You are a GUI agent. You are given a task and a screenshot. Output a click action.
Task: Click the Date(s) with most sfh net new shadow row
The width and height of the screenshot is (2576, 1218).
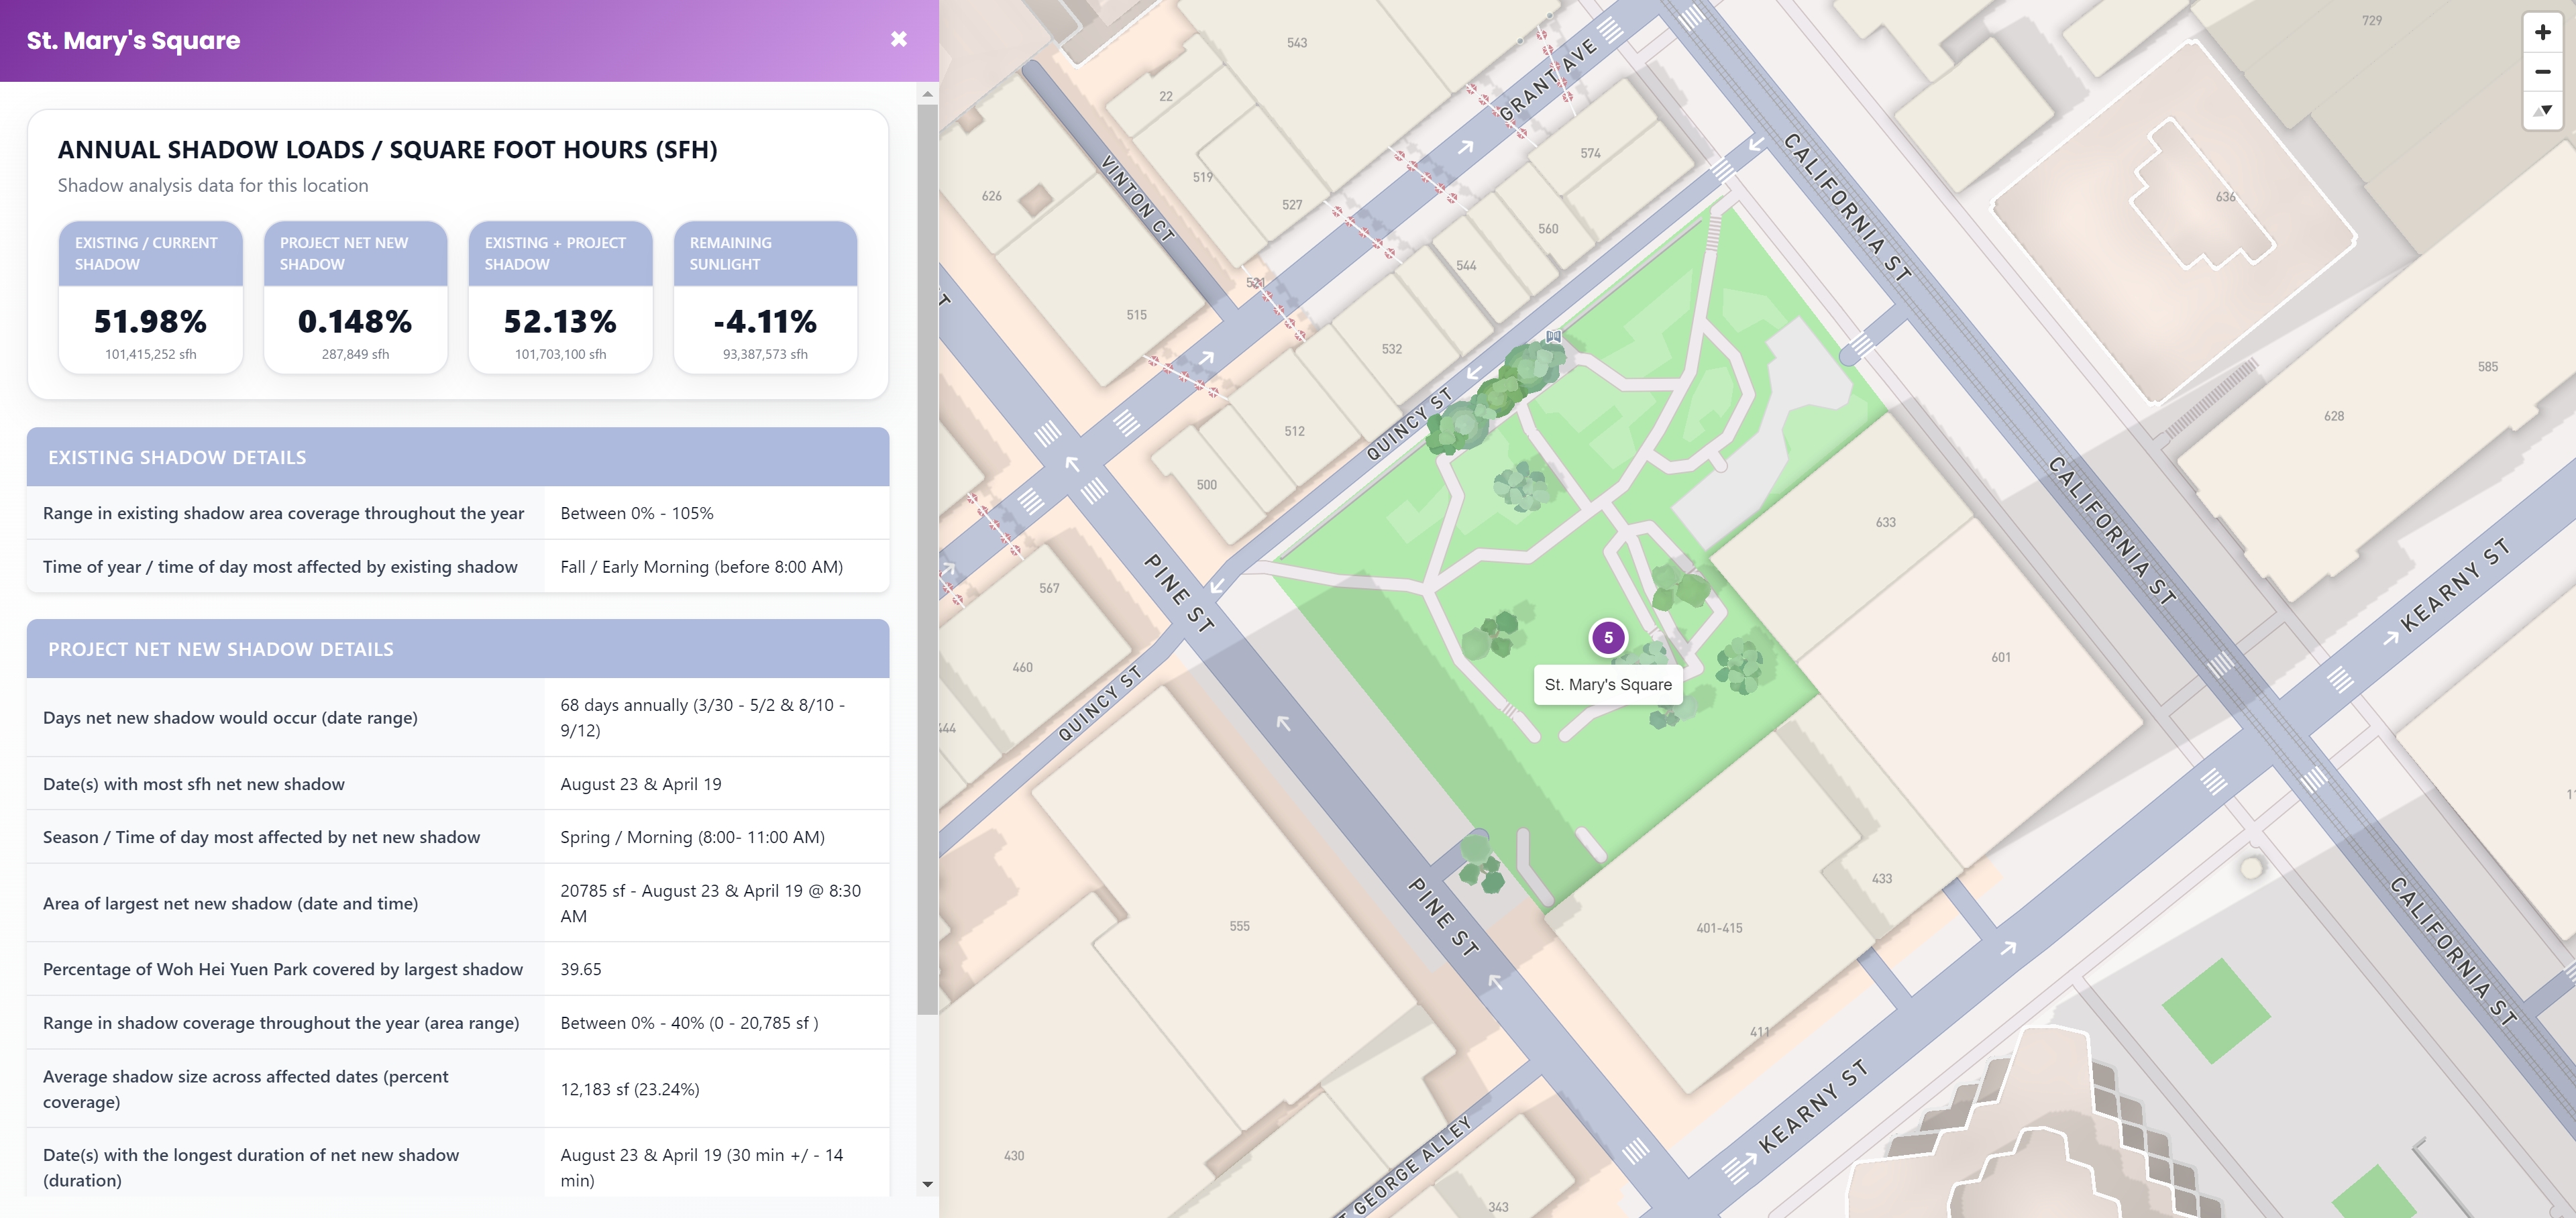pyautogui.click(x=458, y=784)
